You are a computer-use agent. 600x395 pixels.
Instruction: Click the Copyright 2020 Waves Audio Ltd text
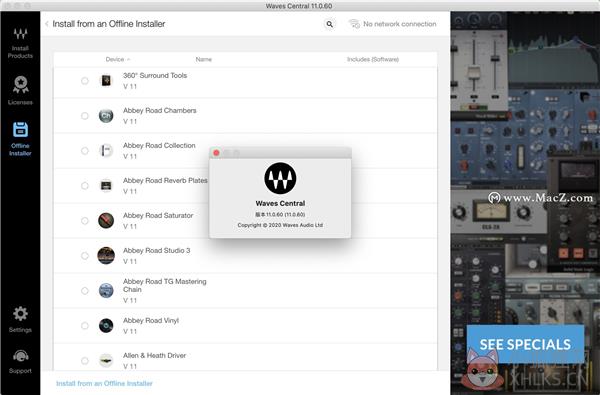280,225
